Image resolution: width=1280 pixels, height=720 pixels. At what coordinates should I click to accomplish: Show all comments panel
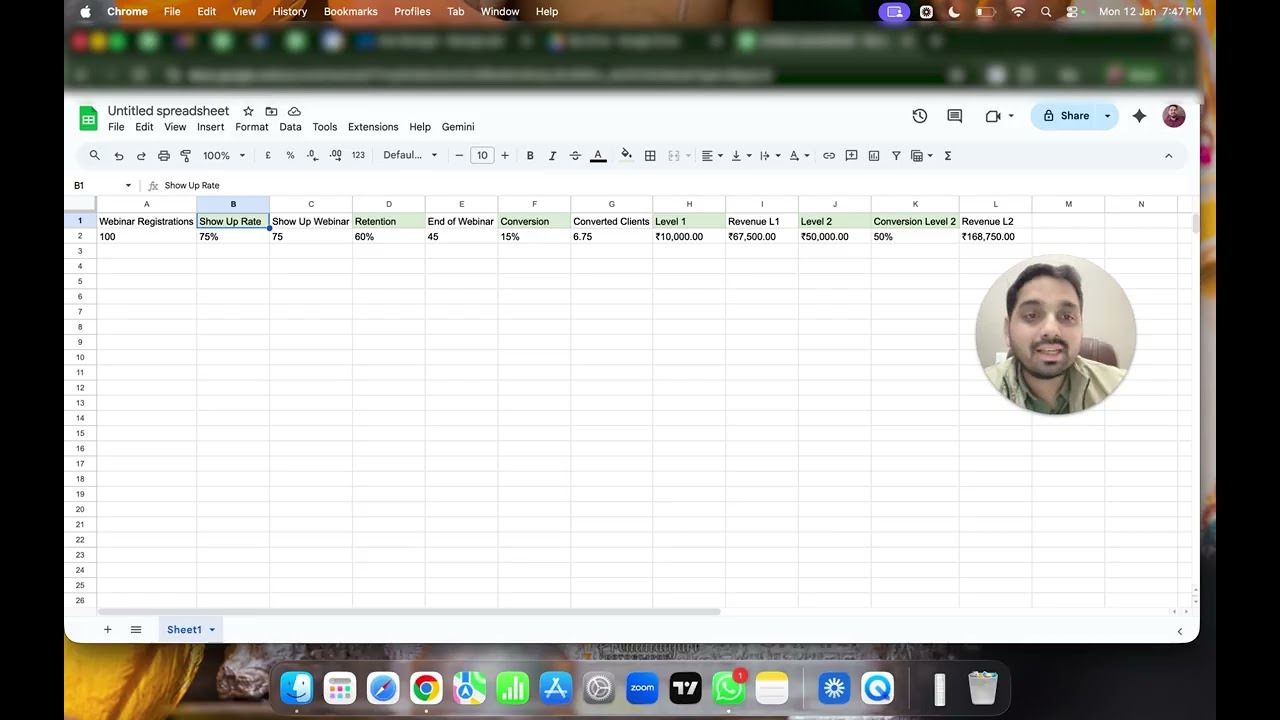(955, 116)
